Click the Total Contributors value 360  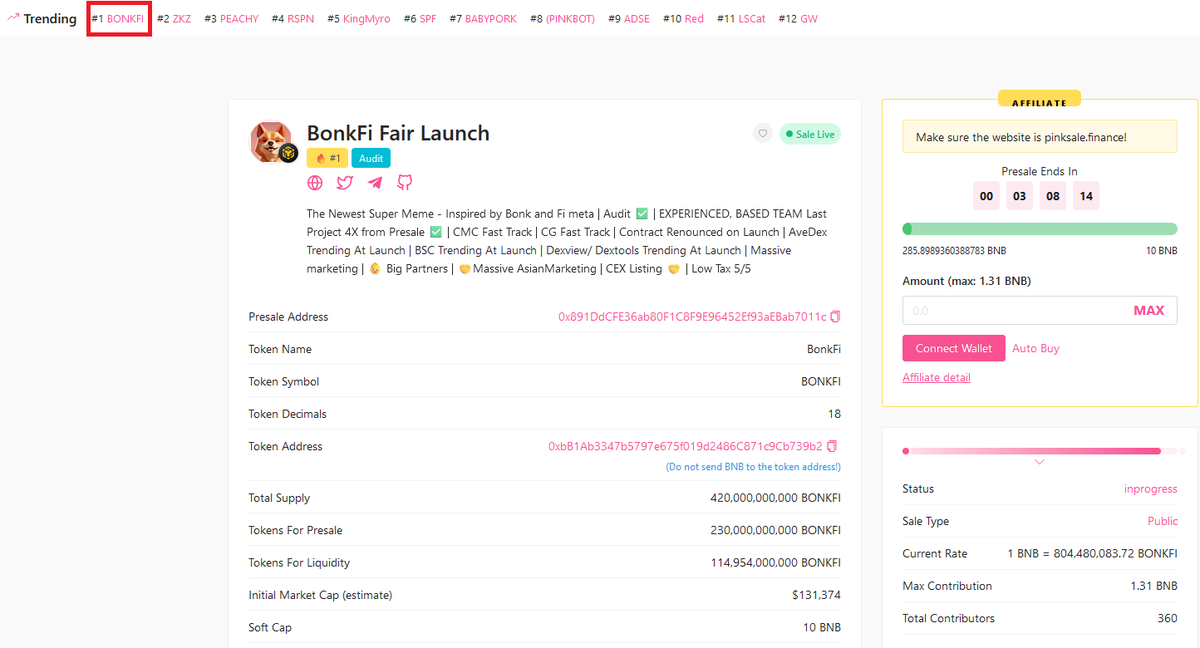click(x=1167, y=618)
